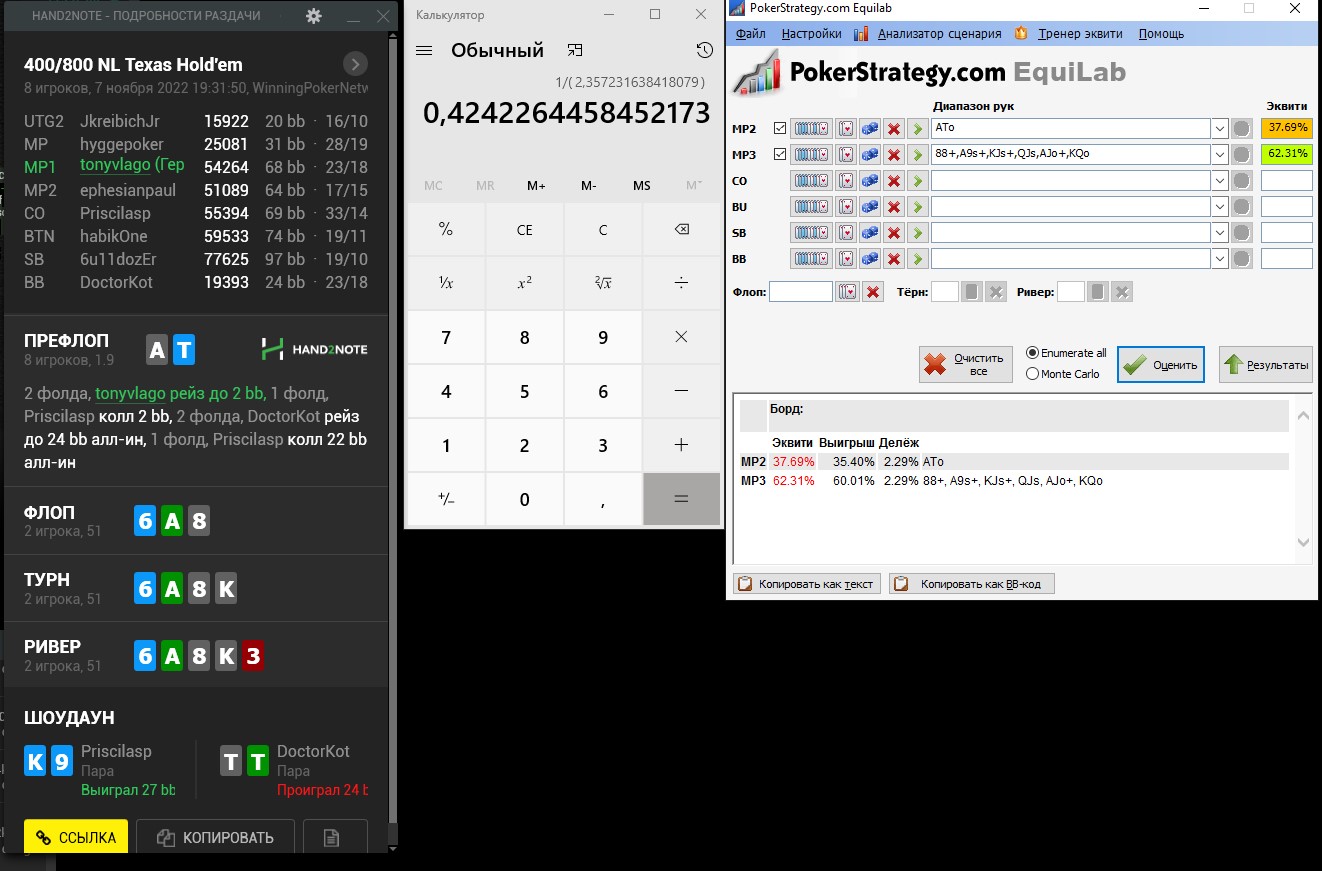Image resolution: width=1322 pixels, height=871 pixels.
Task: Click into the Флоп board input field
Action: point(801,292)
